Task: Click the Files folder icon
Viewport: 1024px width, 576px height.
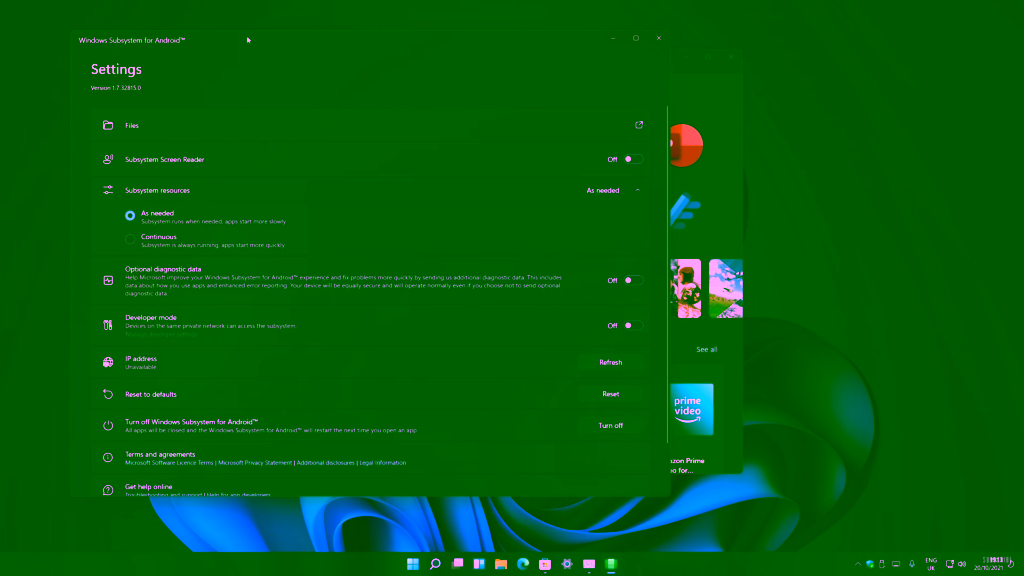Action: [x=108, y=126]
